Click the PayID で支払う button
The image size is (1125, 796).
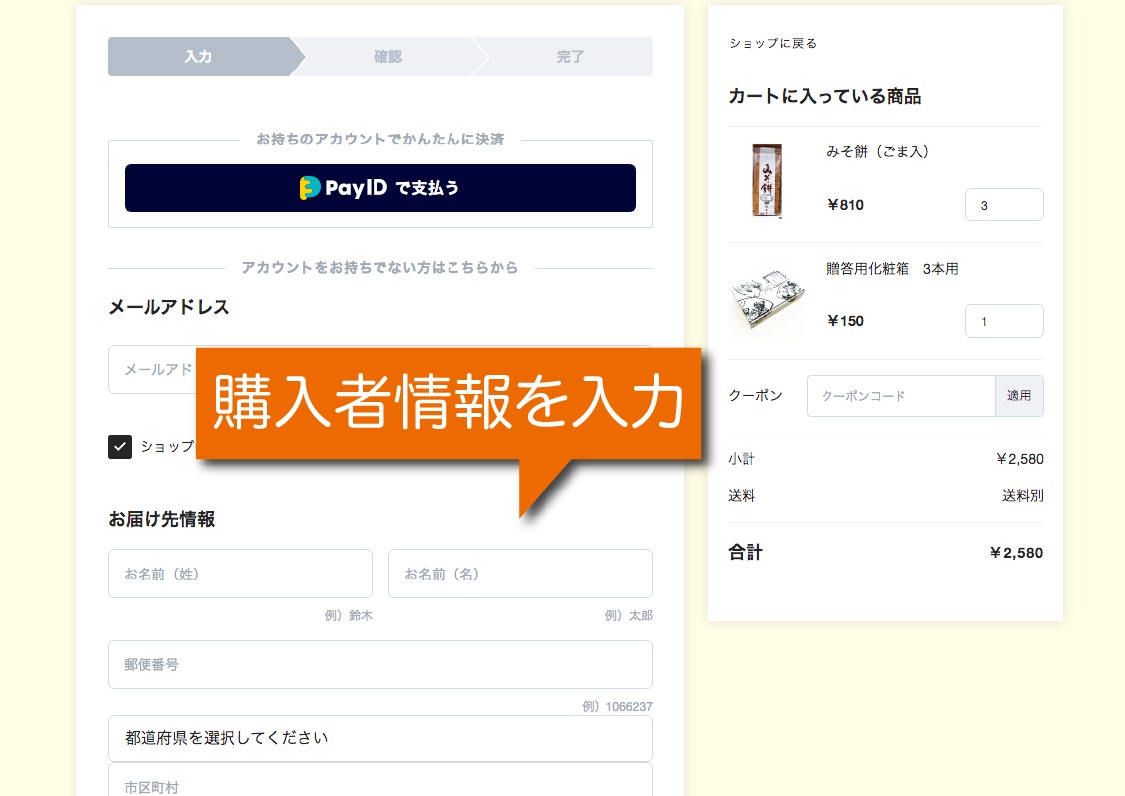pyautogui.click(x=380, y=188)
